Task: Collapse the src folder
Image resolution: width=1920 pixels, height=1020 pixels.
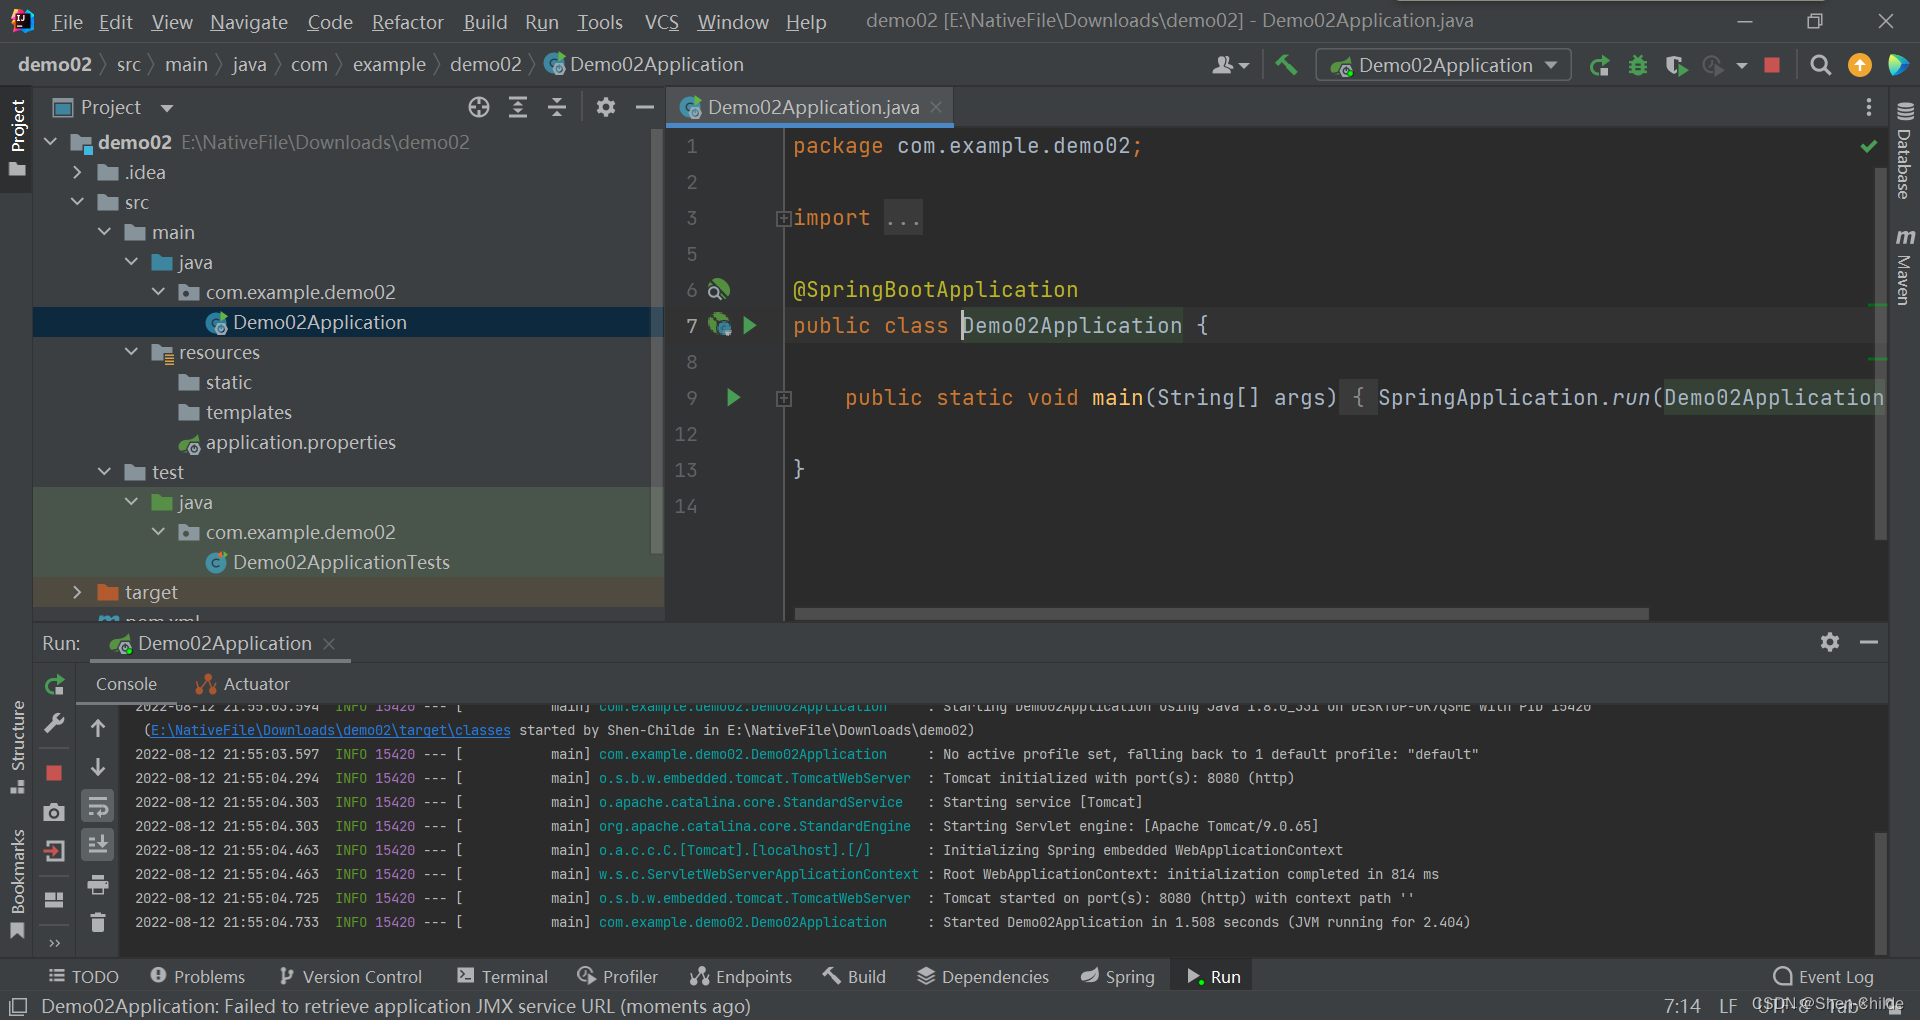Action: click(78, 202)
